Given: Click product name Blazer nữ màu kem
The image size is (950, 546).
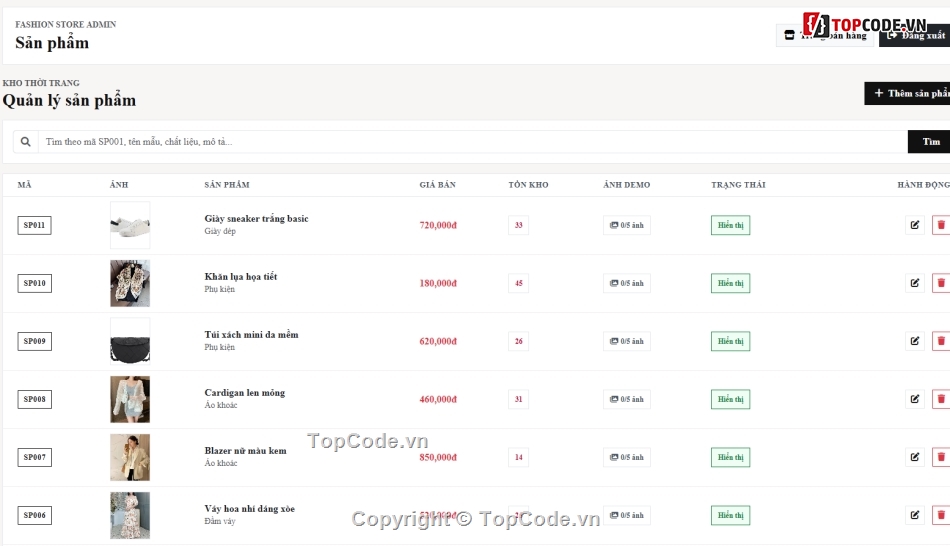Looking at the screenshot, I should pyautogui.click(x=245, y=451).
